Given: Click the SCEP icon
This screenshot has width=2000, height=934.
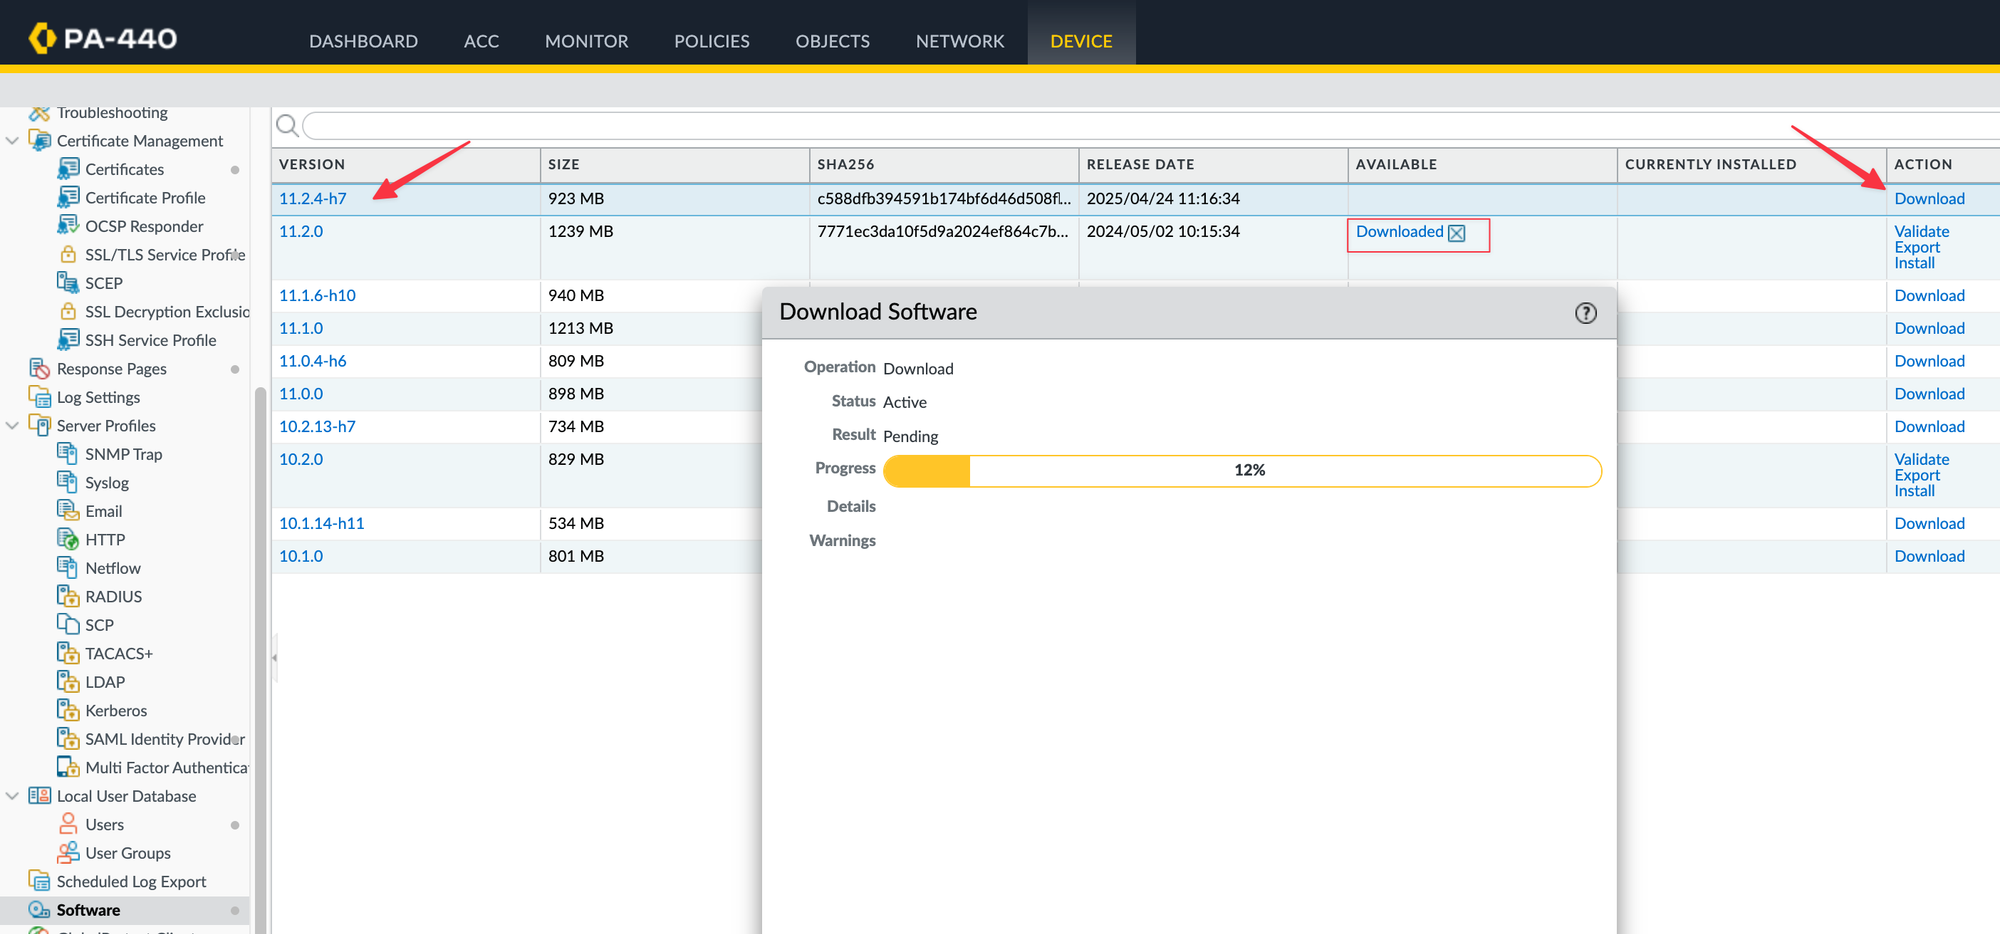Looking at the screenshot, I should tap(68, 283).
